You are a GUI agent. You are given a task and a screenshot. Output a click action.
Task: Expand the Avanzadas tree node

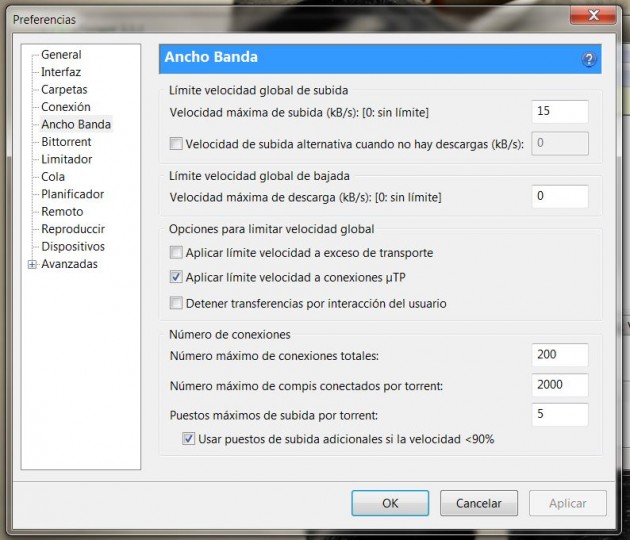tap(33, 265)
